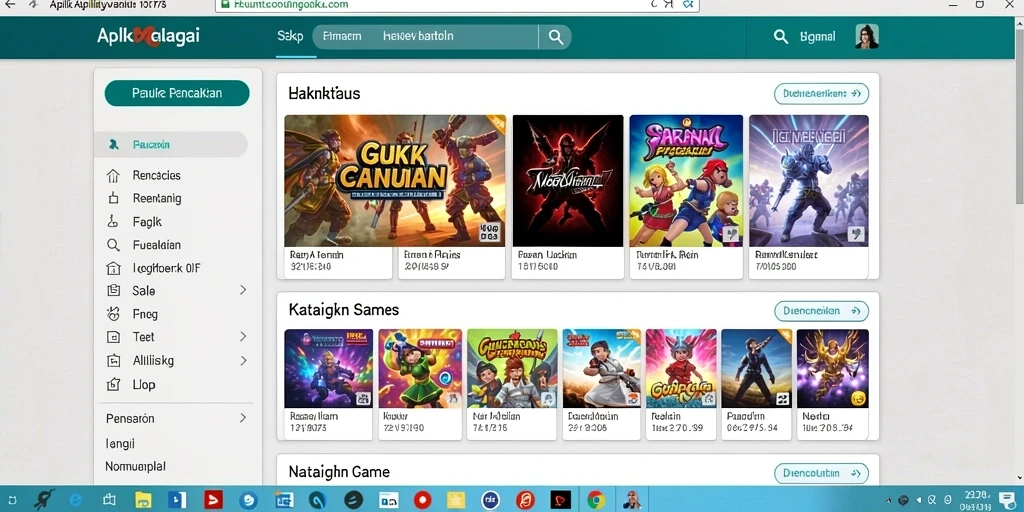This screenshot has width=1024, height=512.
Task: Expand the Alliliskg submenu chevron
Action: (x=243, y=360)
